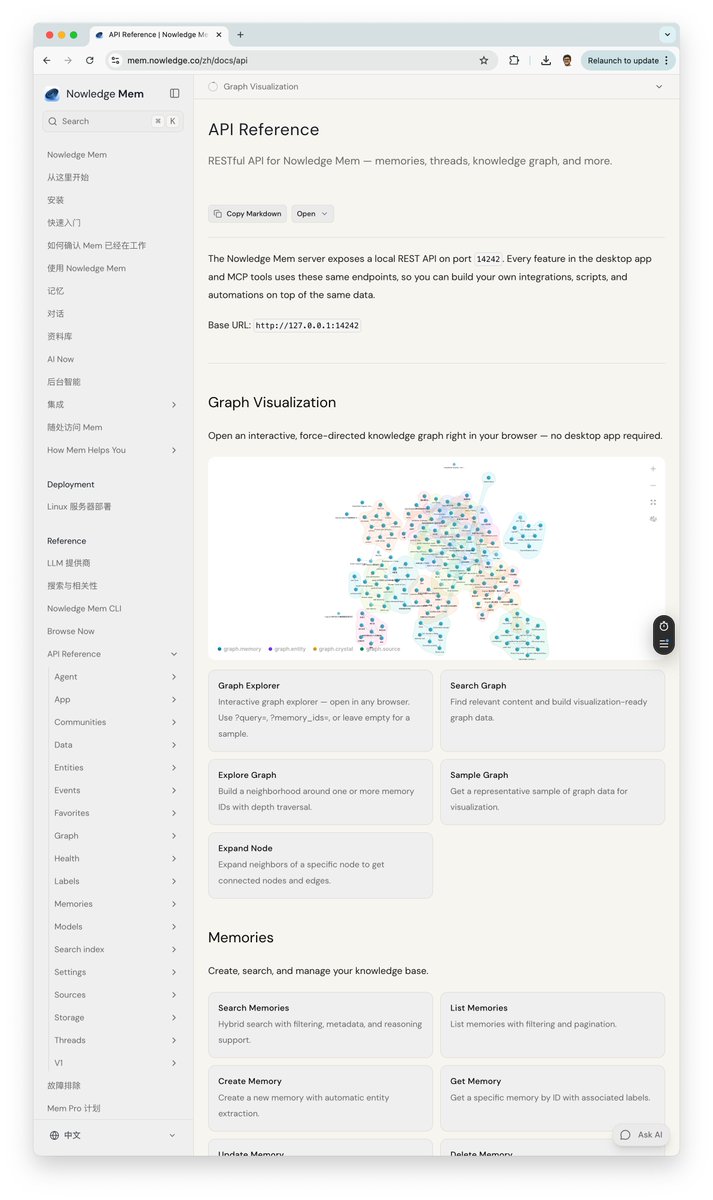Go to the 快速入门 sidebar page
713x1200 pixels.
[x=64, y=223]
